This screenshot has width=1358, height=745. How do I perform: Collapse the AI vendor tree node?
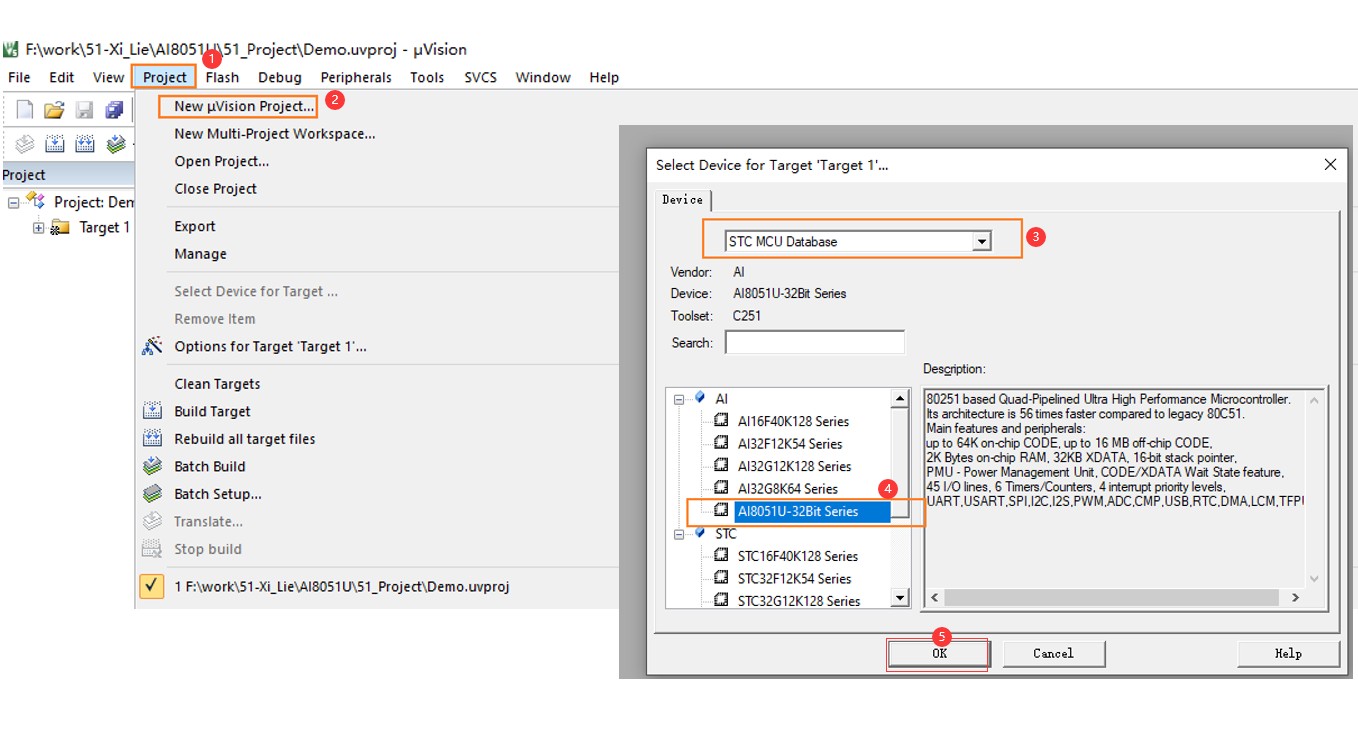[679, 399]
